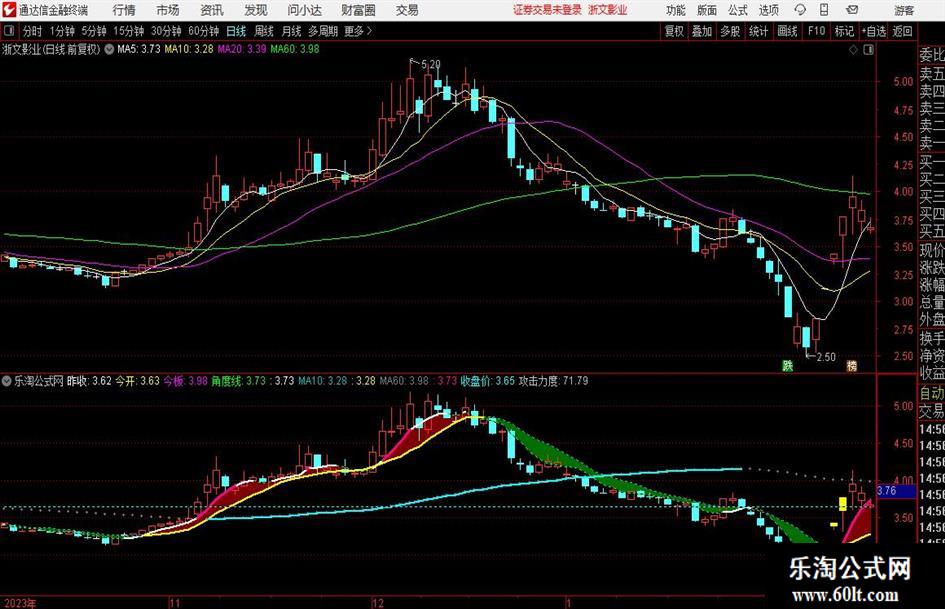The image size is (945, 609).
Task: Click the 浙文影业 stock name in title bar
Action: pos(608,10)
